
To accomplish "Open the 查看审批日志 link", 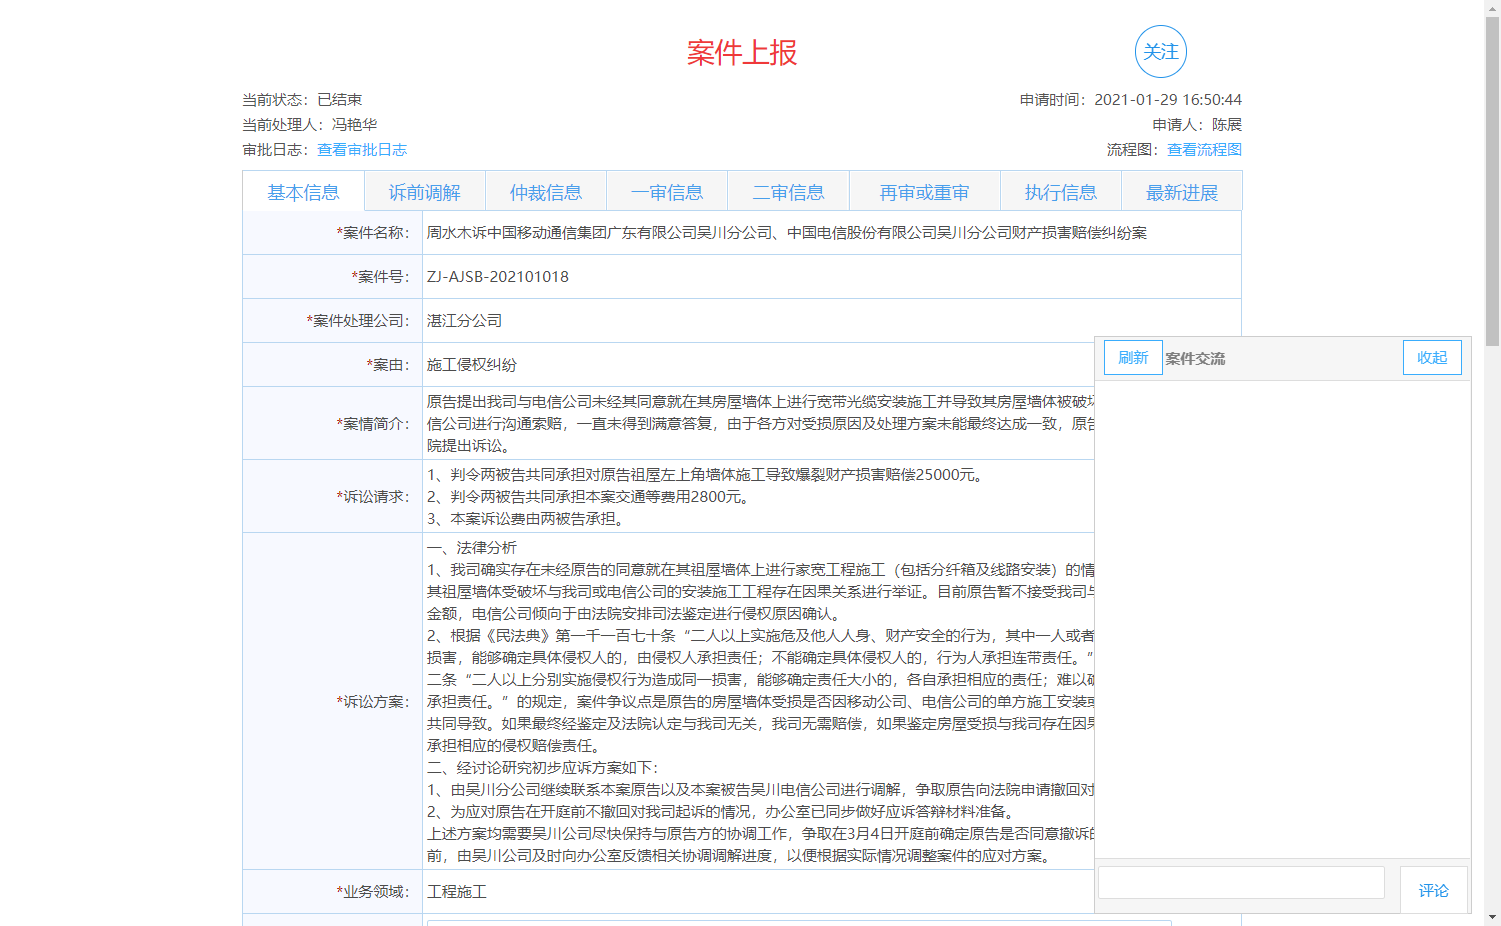I will [362, 150].
